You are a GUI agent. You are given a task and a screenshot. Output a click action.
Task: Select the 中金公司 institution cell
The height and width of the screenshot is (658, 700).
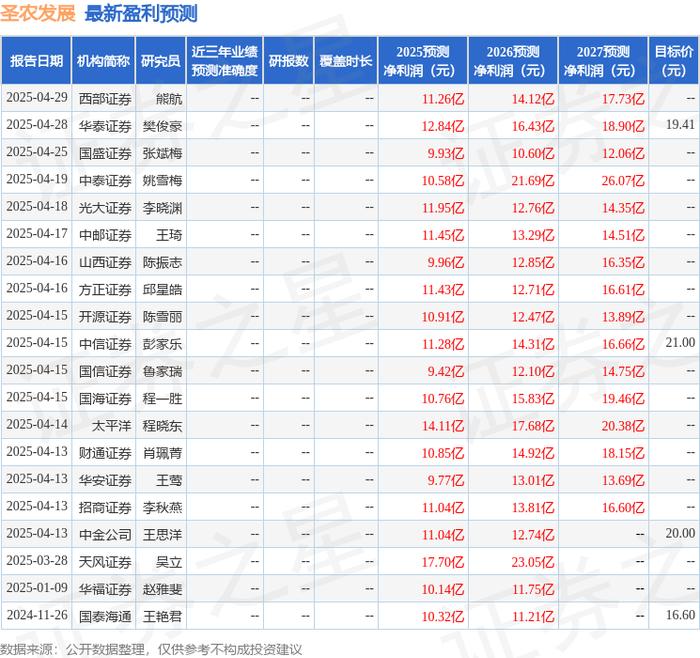point(105,534)
